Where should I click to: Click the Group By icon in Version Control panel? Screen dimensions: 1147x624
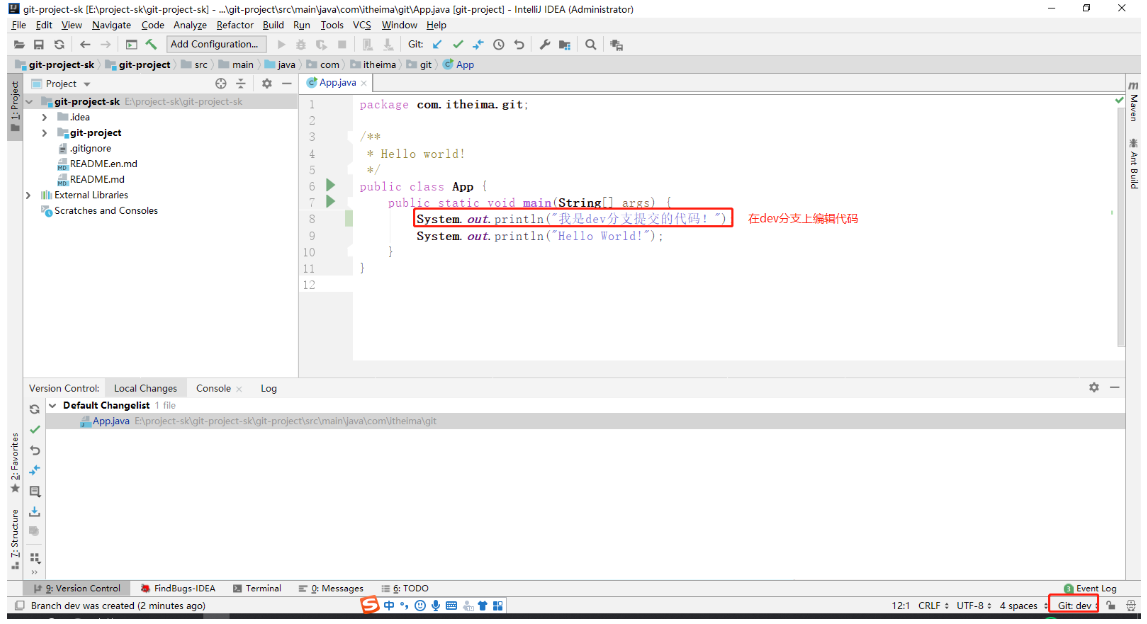(34, 557)
